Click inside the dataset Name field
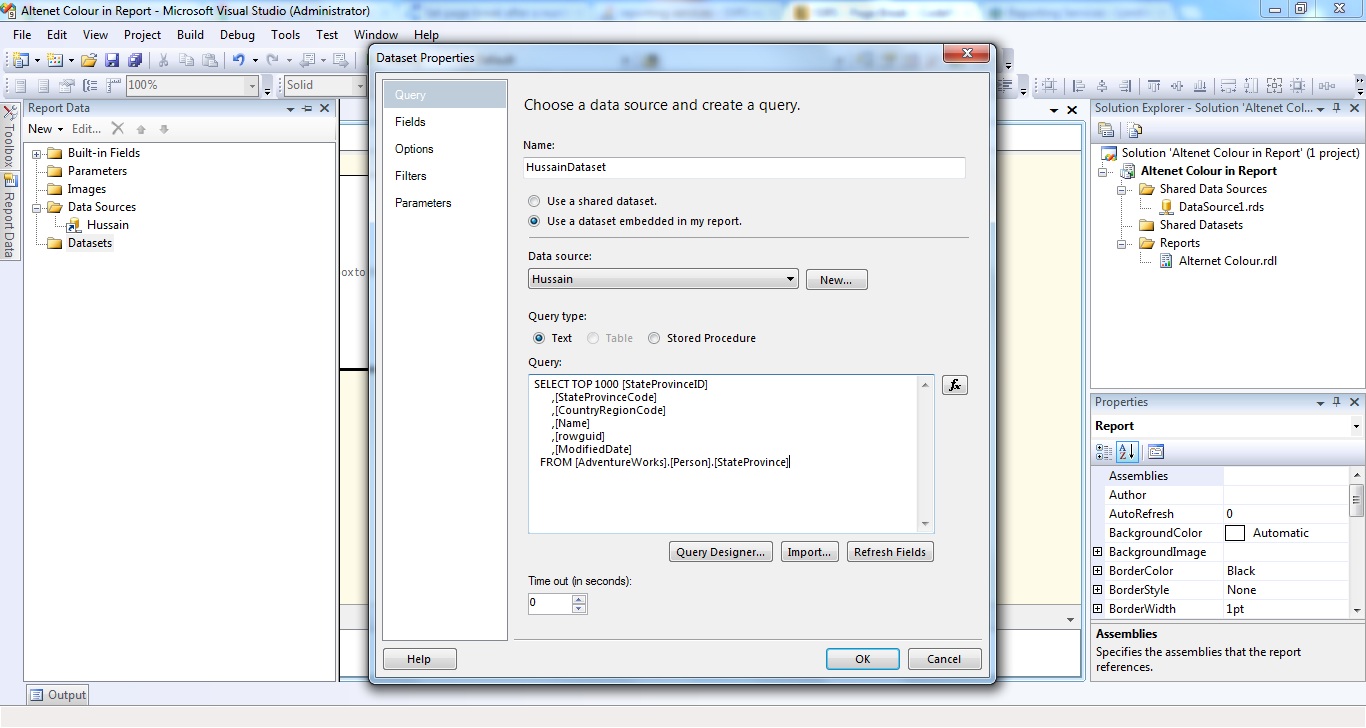Image resolution: width=1366 pixels, height=728 pixels. point(745,168)
